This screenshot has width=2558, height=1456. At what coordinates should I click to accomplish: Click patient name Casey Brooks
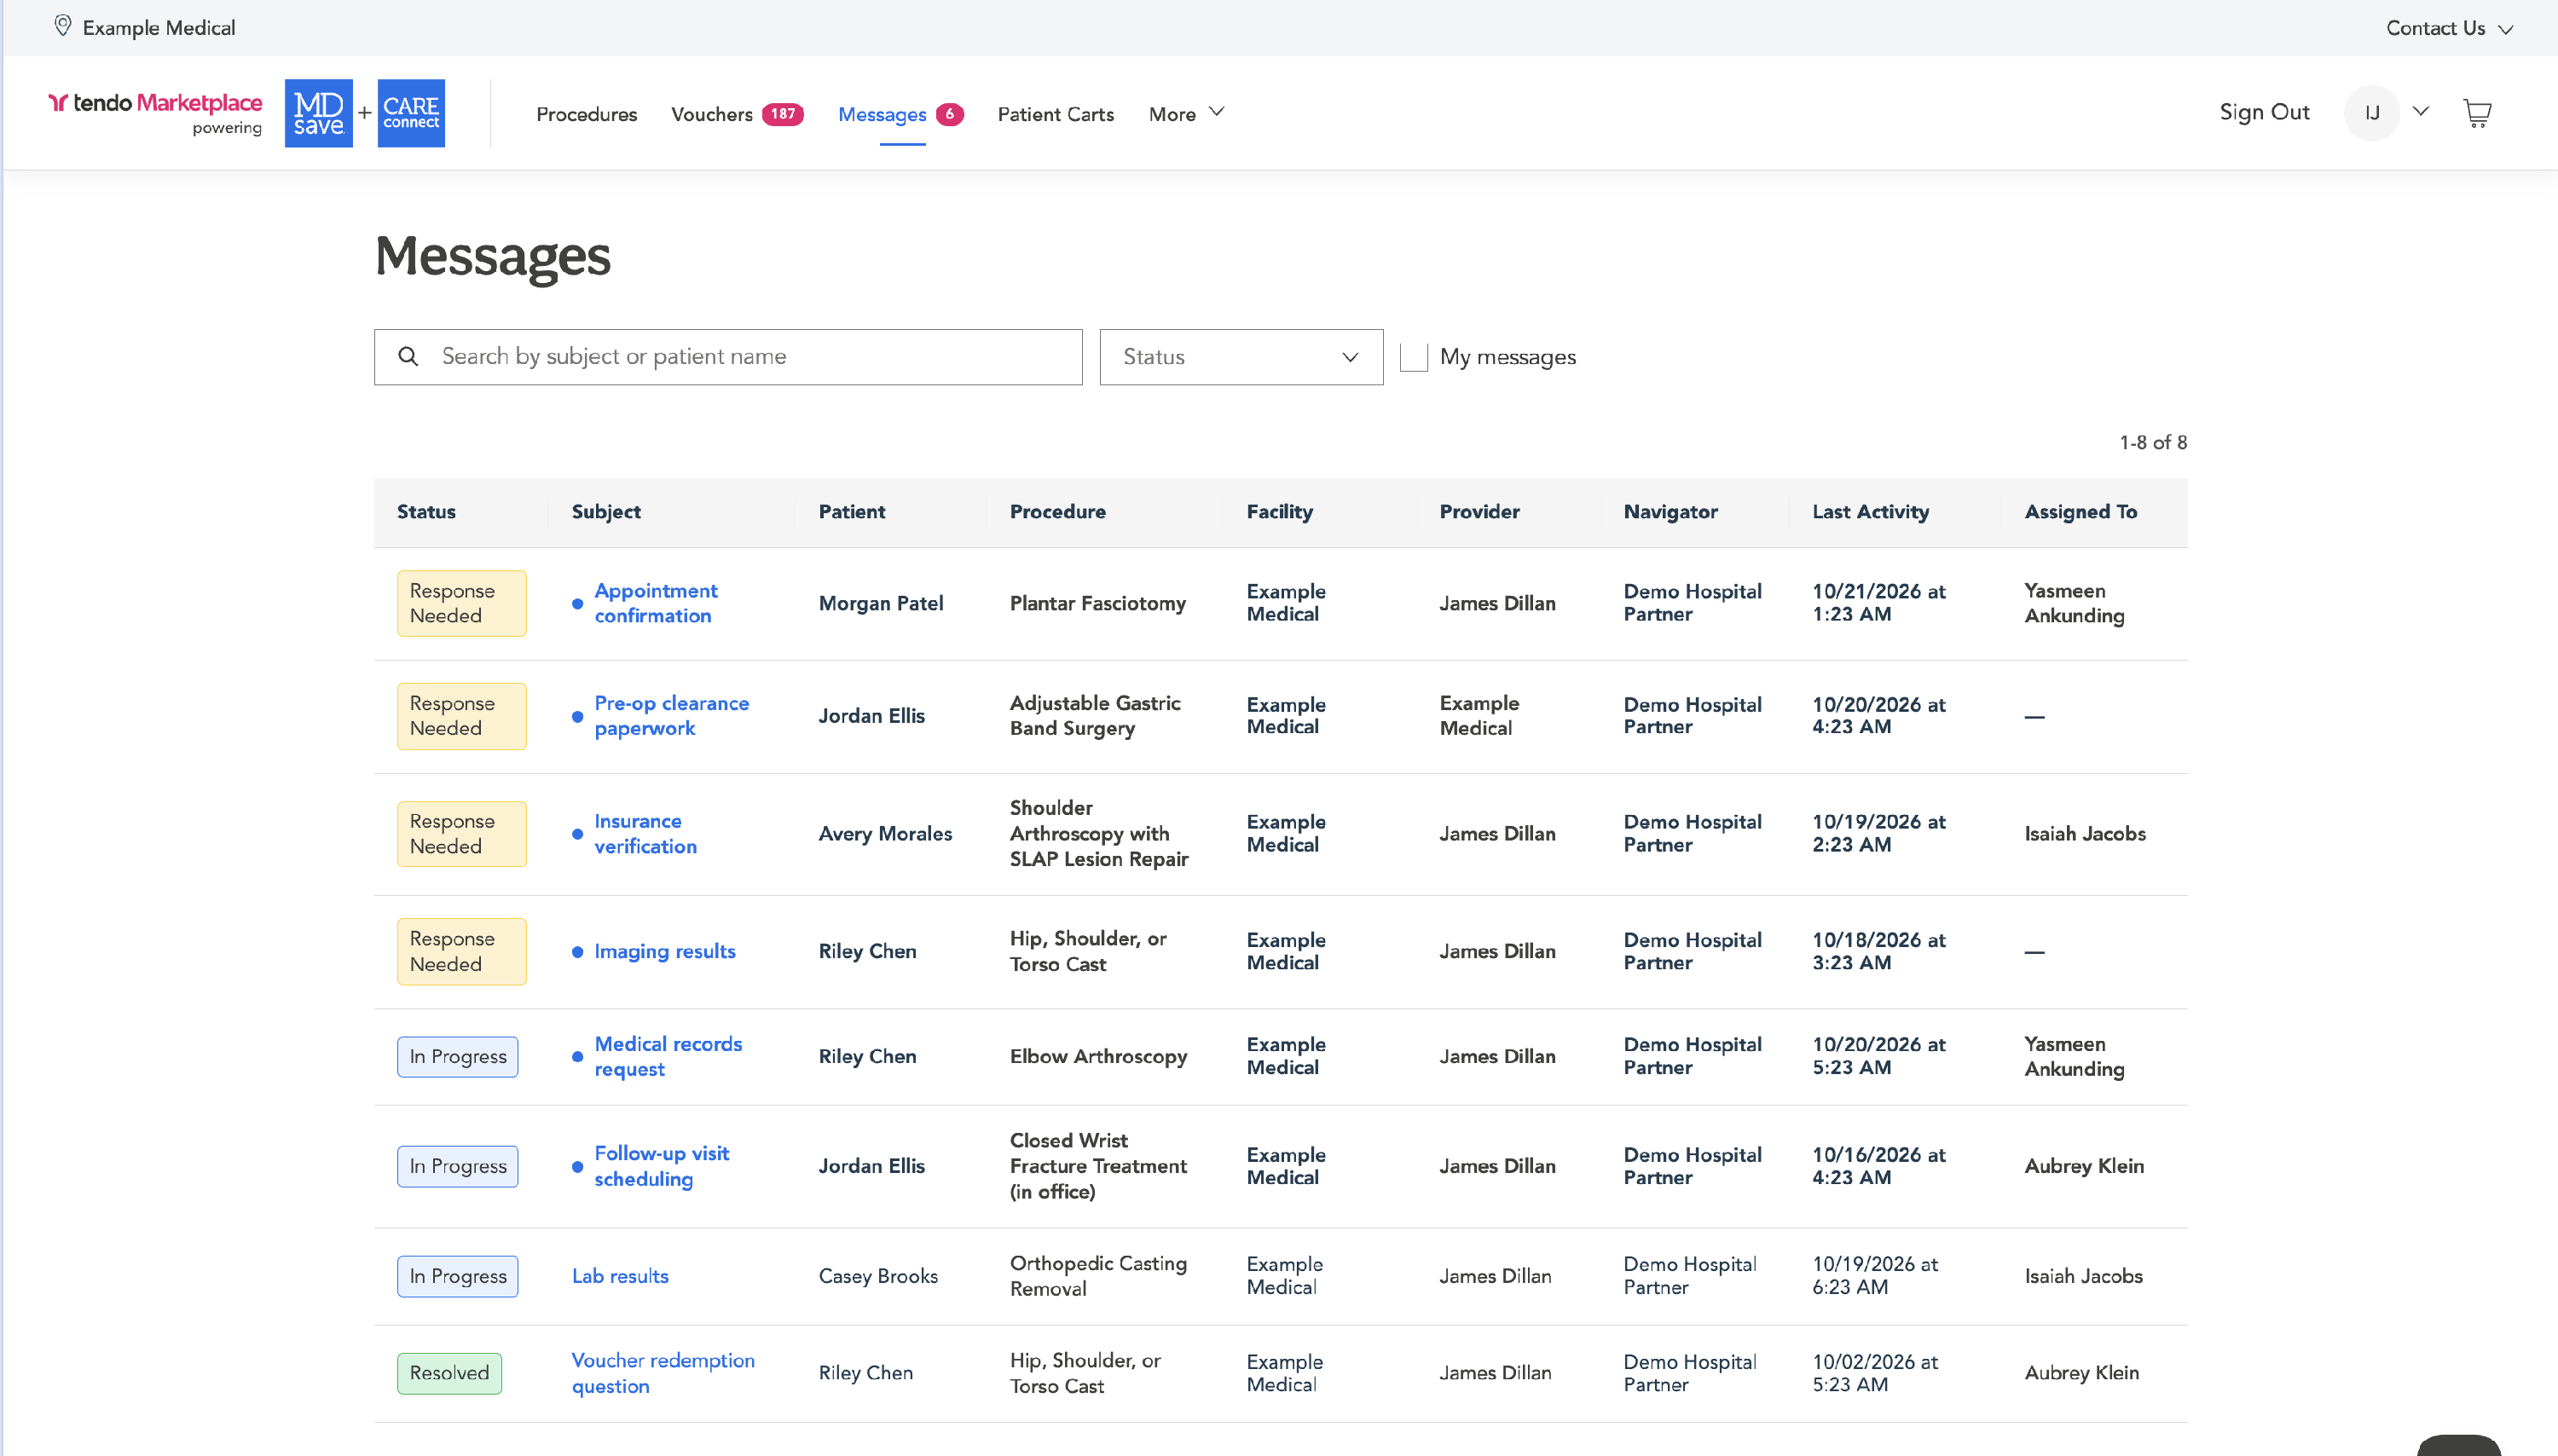[878, 1276]
